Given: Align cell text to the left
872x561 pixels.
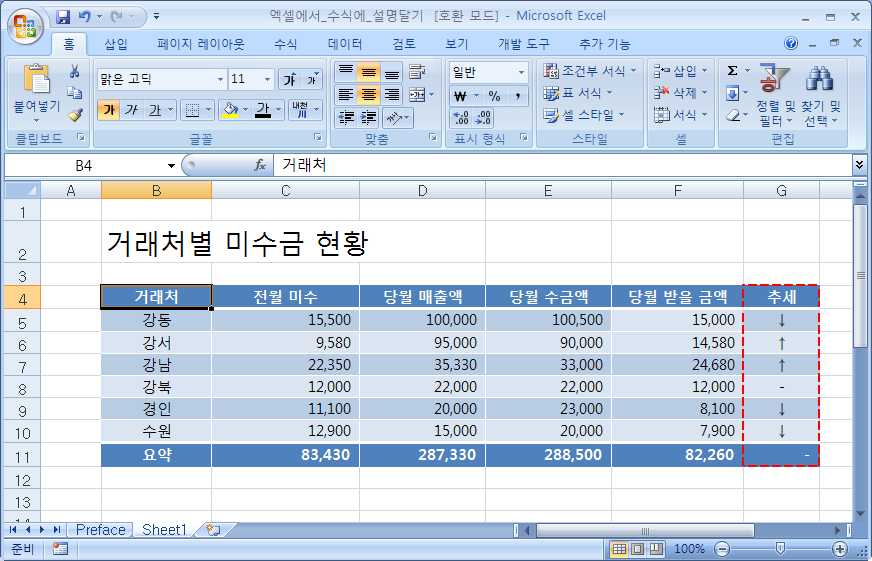Looking at the screenshot, I should pos(345,95).
